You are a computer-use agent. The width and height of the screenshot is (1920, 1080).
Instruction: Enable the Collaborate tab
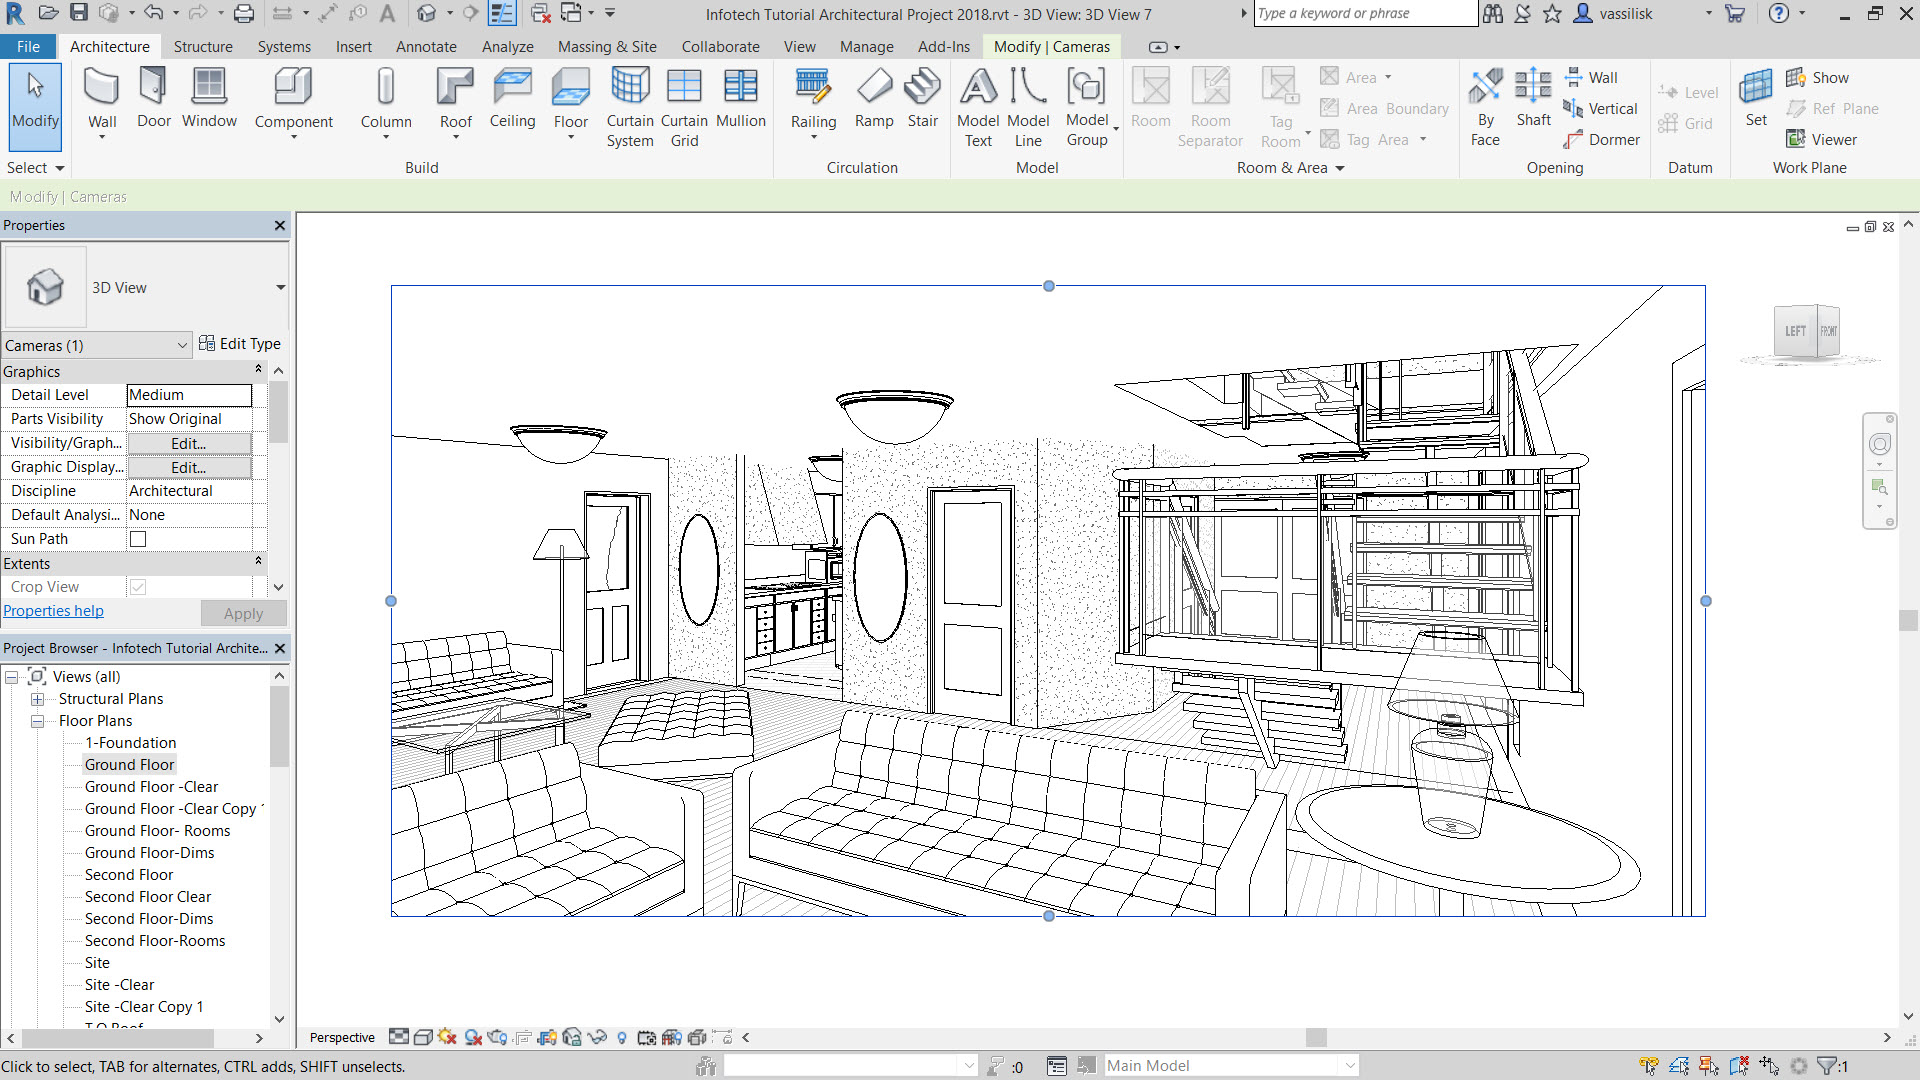pos(719,46)
